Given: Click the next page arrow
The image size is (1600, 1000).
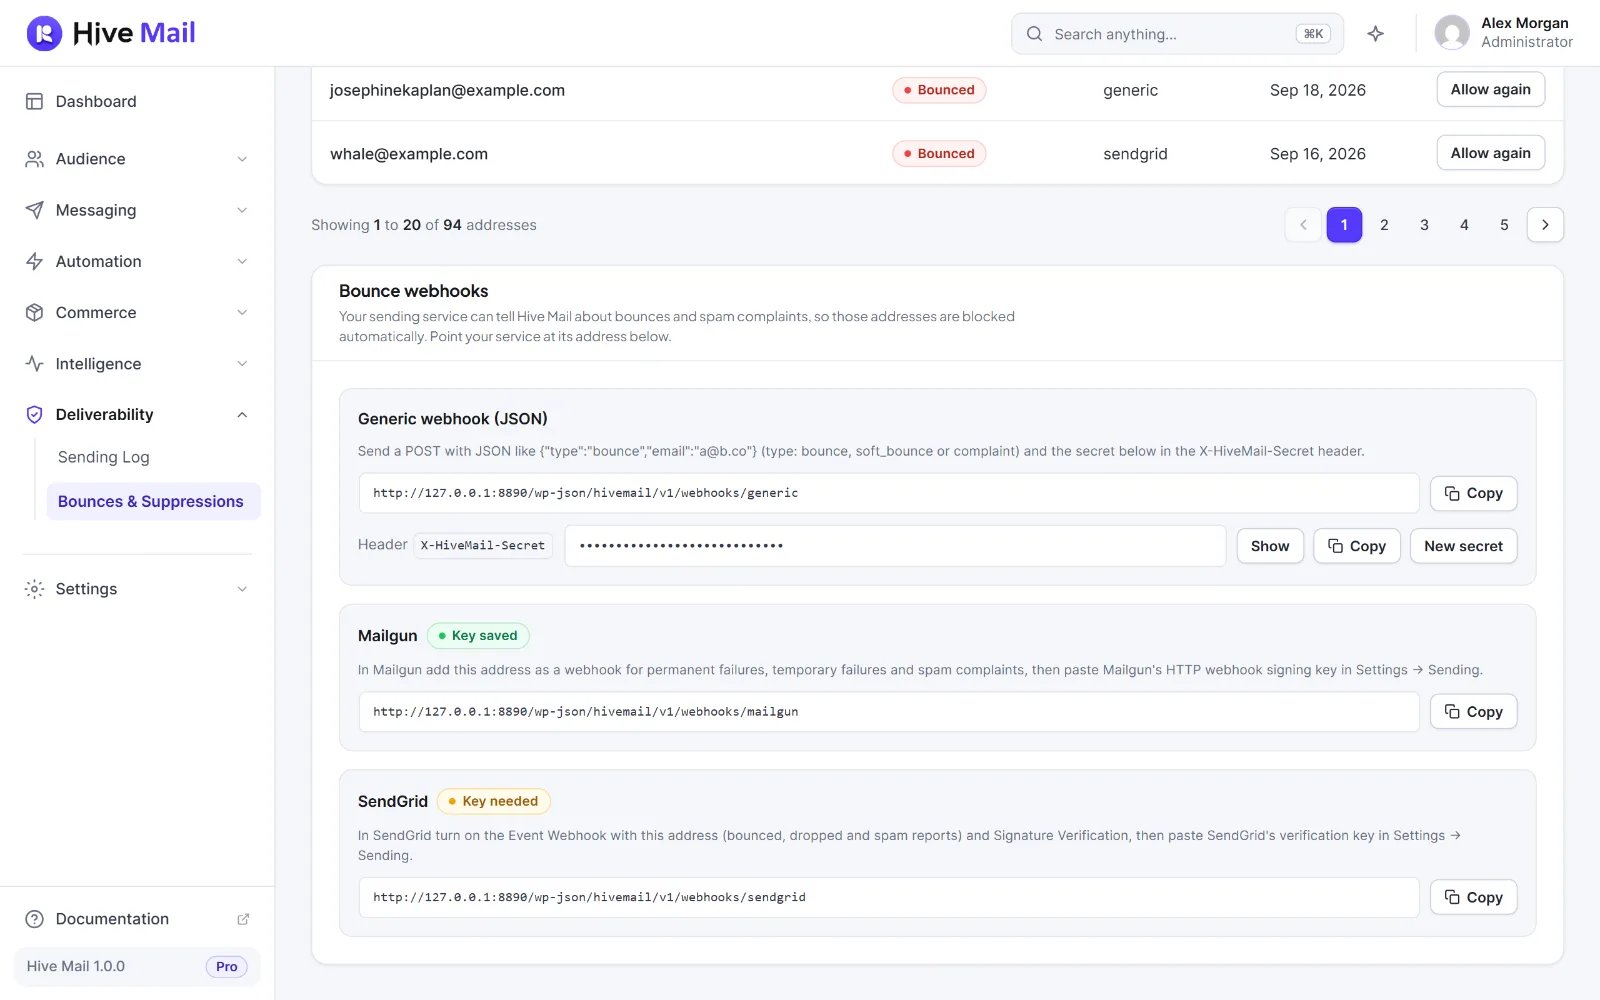Looking at the screenshot, I should (x=1545, y=225).
